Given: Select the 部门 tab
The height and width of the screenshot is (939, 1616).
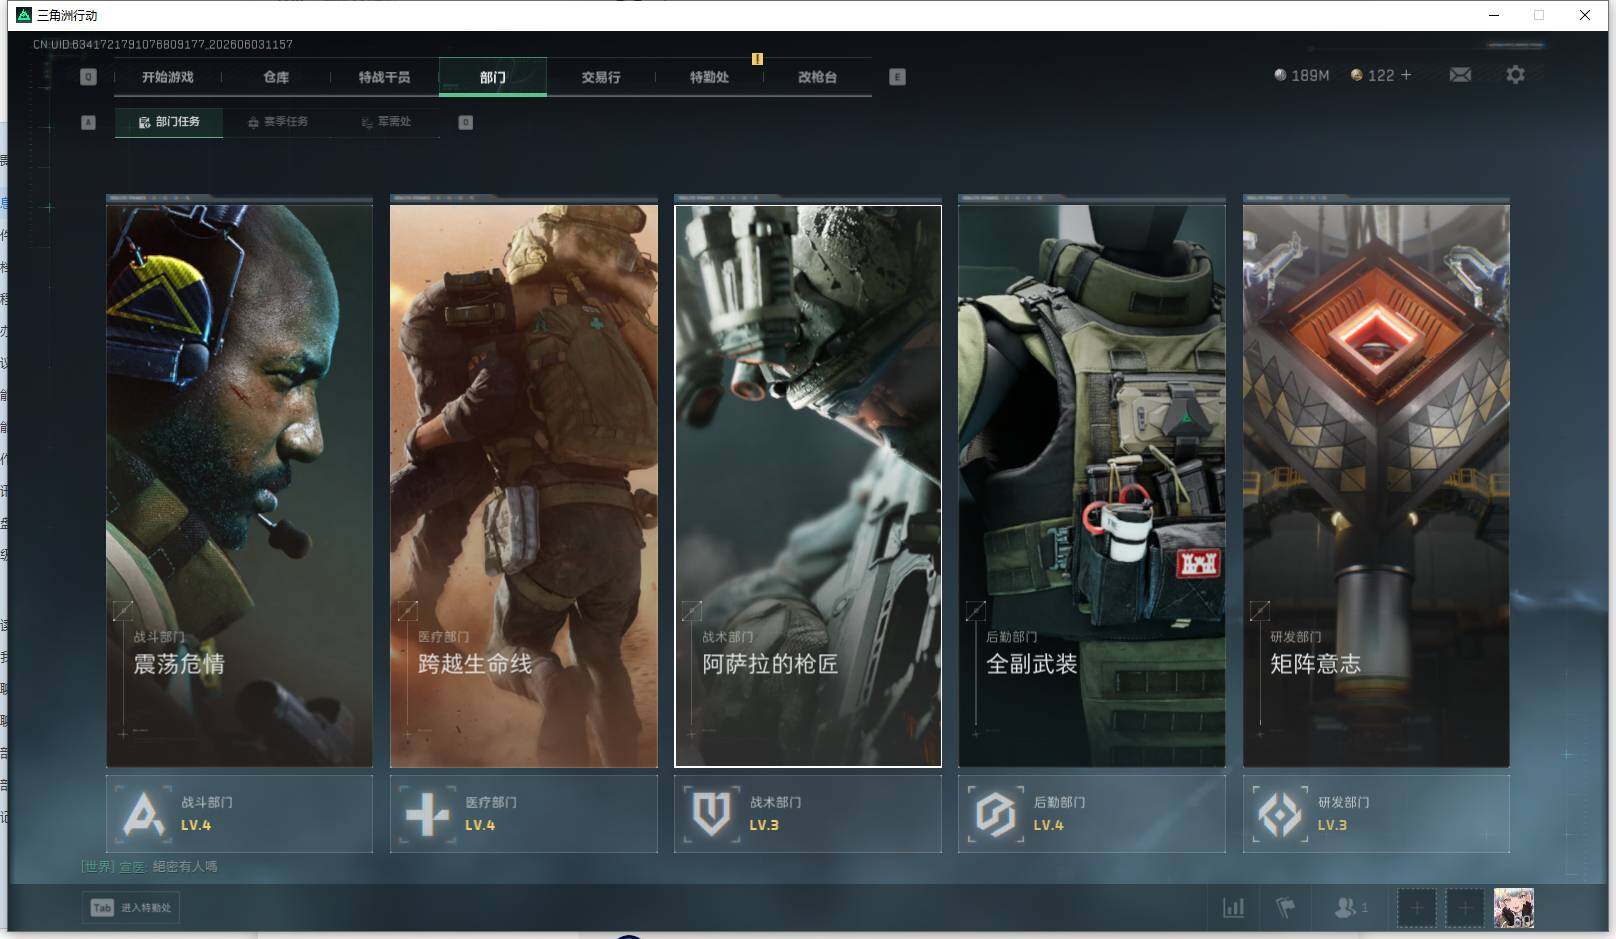Looking at the screenshot, I should (492, 77).
